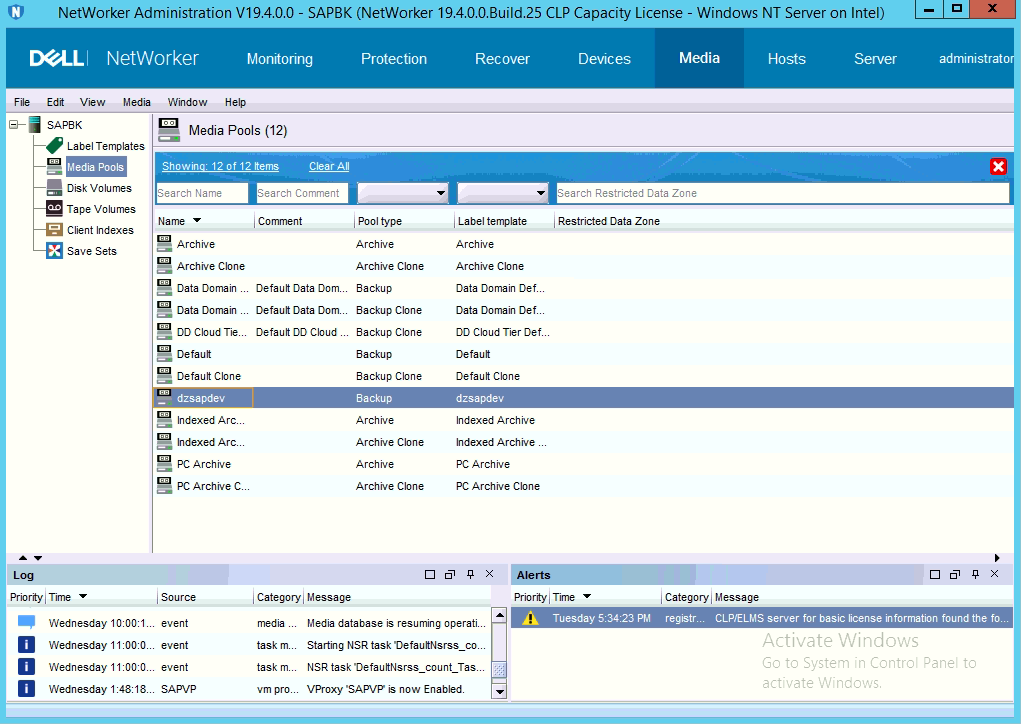Click the Save Sets icon
1021x724 pixels.
tap(54, 251)
